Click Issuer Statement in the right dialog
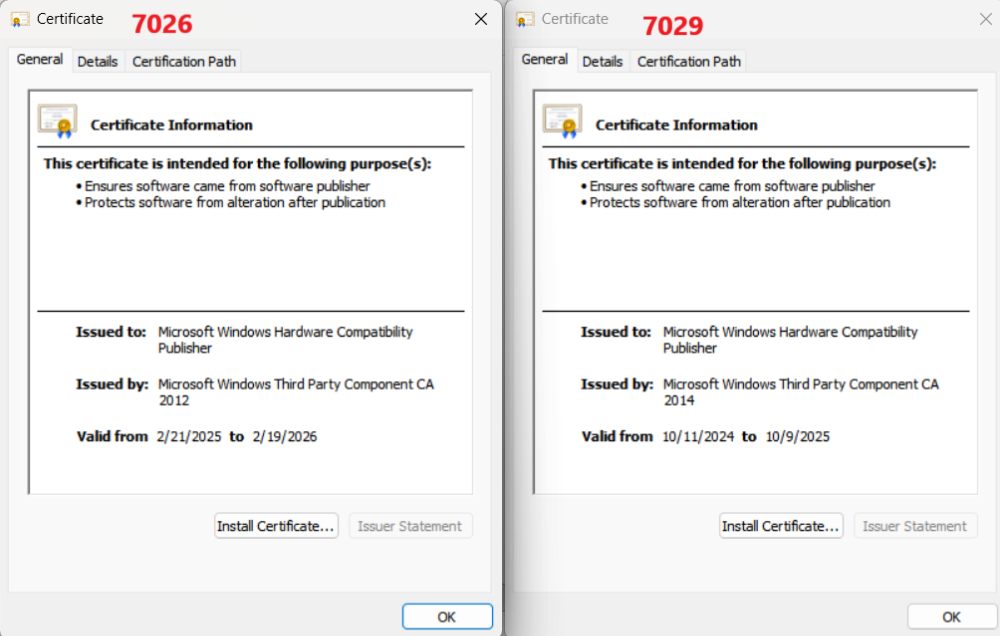The height and width of the screenshot is (636, 1000). (915, 526)
